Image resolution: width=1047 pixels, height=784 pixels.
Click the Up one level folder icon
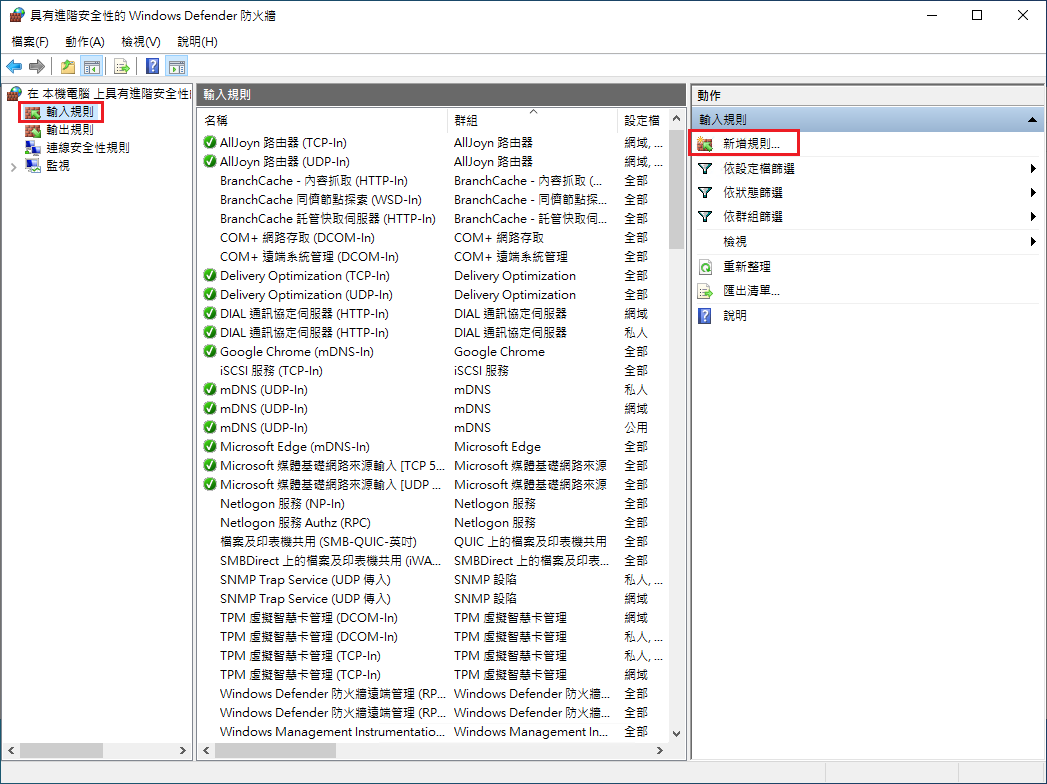coord(67,66)
